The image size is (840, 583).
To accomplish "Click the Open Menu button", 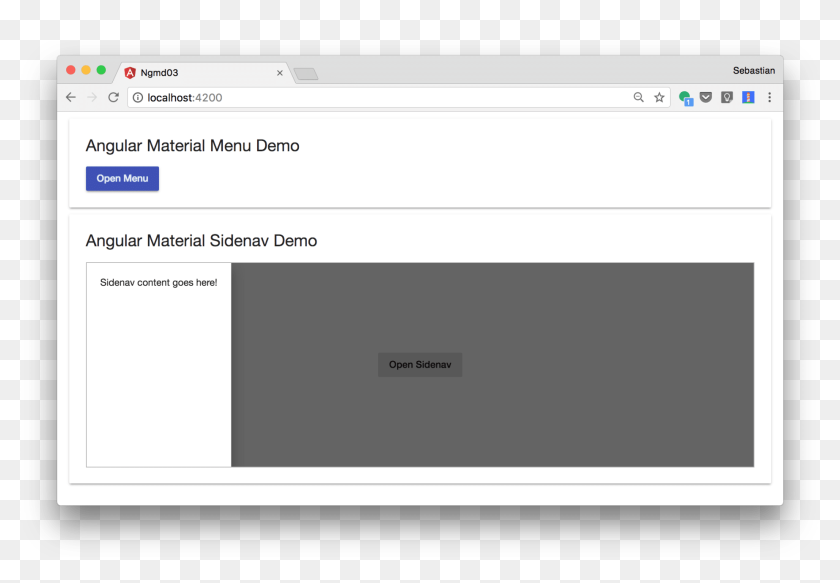I will click(122, 178).
